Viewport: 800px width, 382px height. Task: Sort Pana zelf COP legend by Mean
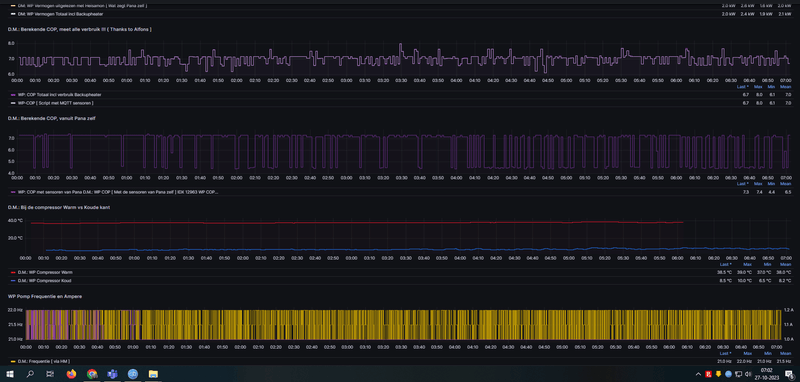(785, 184)
